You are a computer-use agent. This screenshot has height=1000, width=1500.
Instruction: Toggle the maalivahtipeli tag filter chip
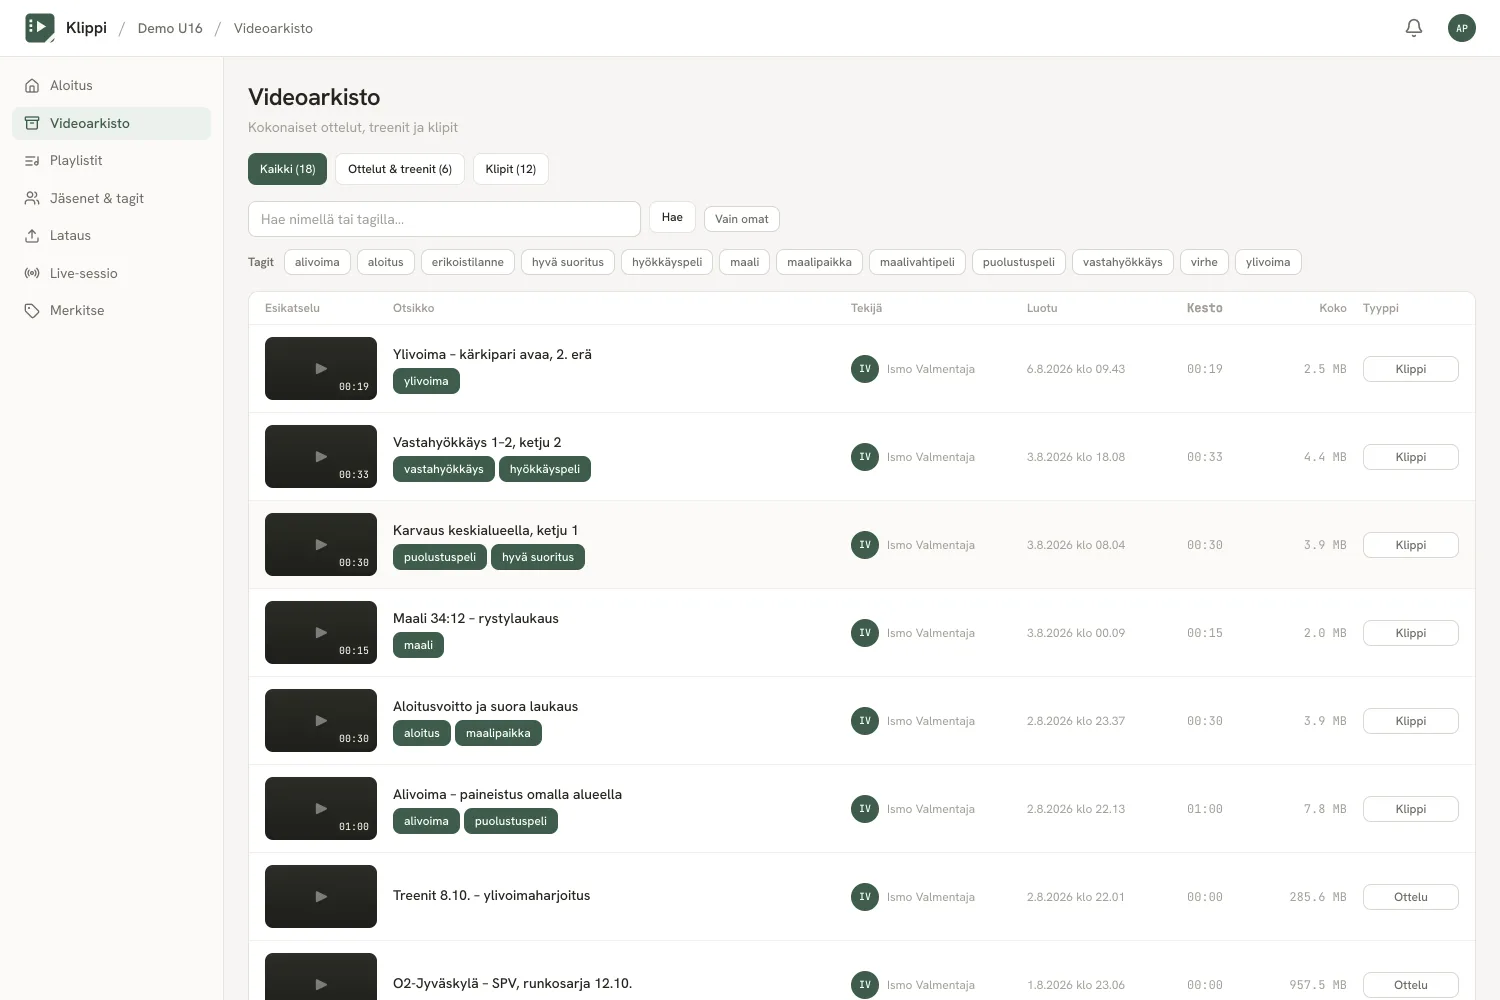[917, 262]
